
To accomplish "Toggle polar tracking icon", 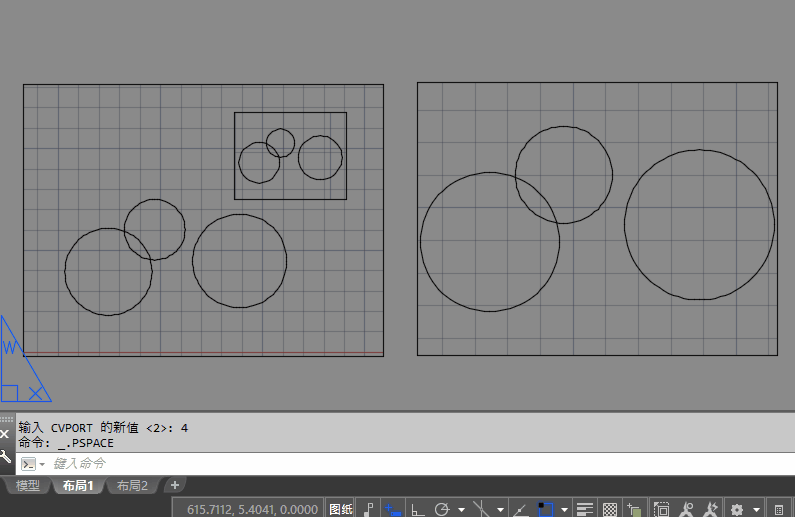I will tap(442, 509).
